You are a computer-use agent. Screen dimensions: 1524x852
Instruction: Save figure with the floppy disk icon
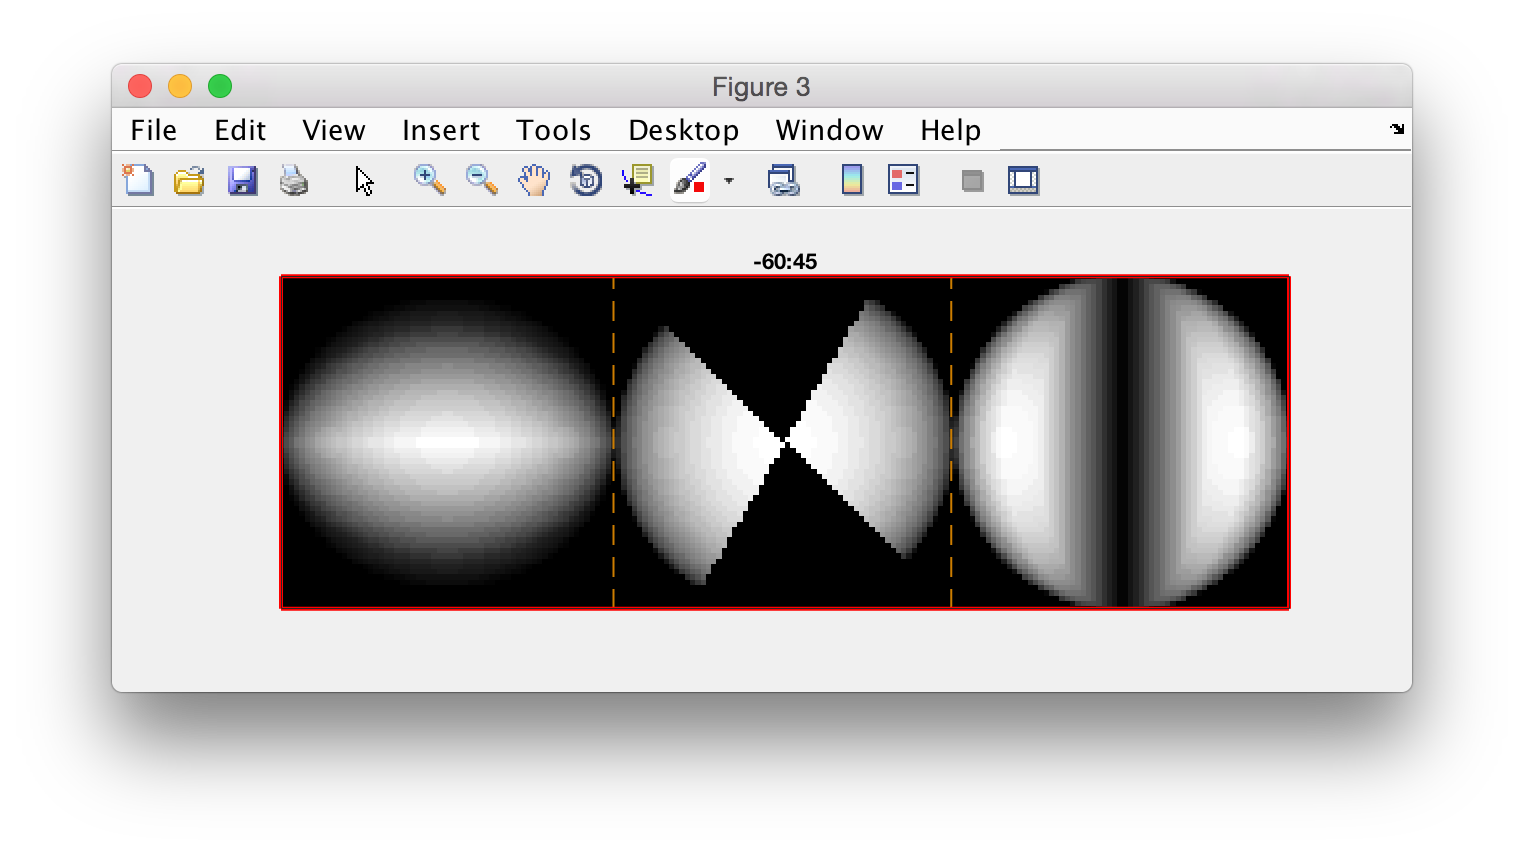(242, 180)
